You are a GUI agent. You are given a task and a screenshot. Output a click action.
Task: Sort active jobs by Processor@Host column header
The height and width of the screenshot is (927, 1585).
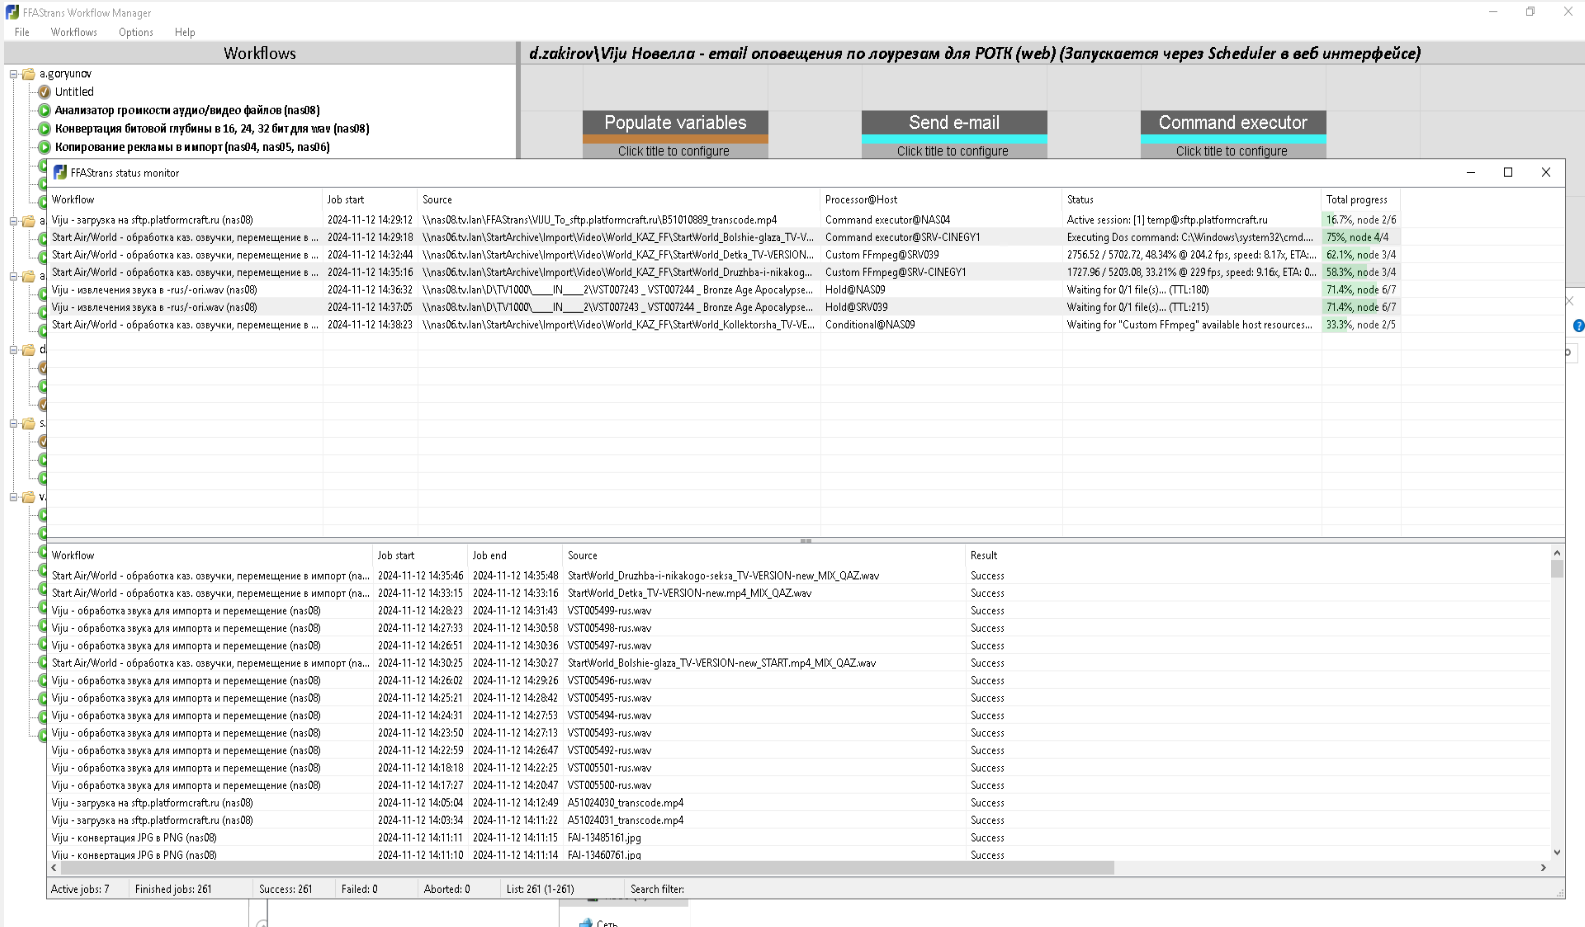click(x=941, y=200)
